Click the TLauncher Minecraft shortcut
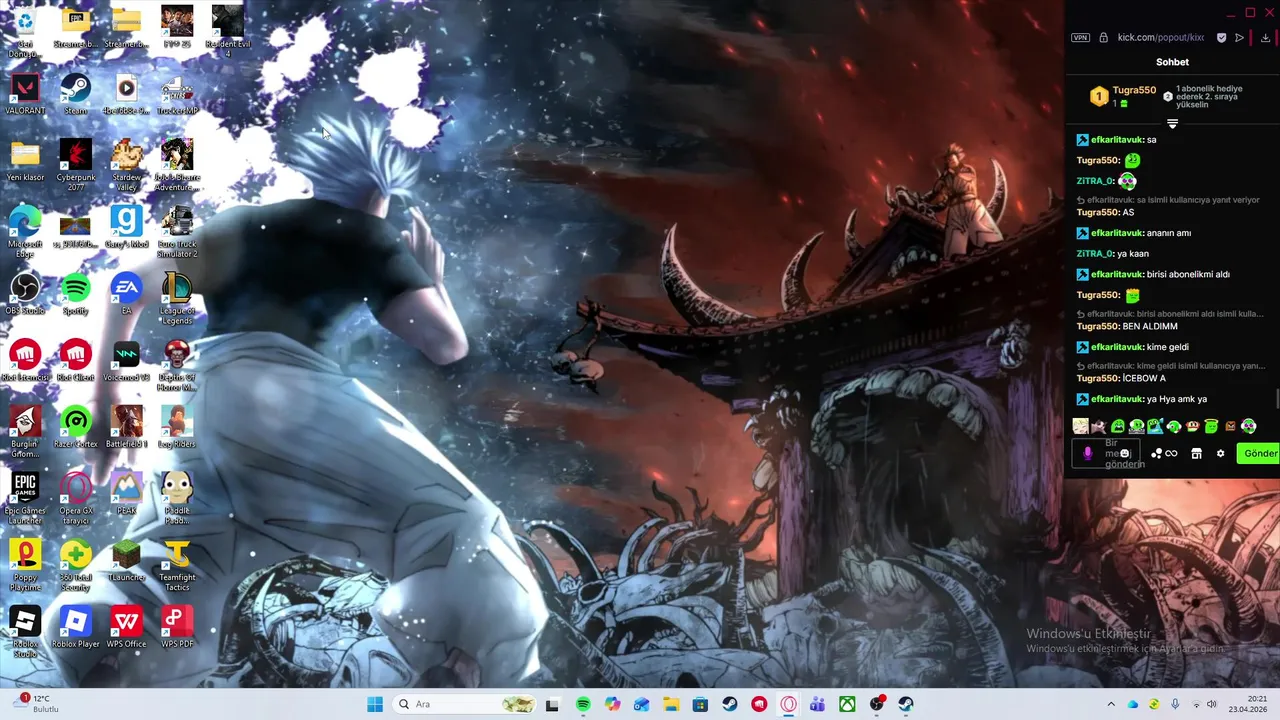 coord(126,561)
